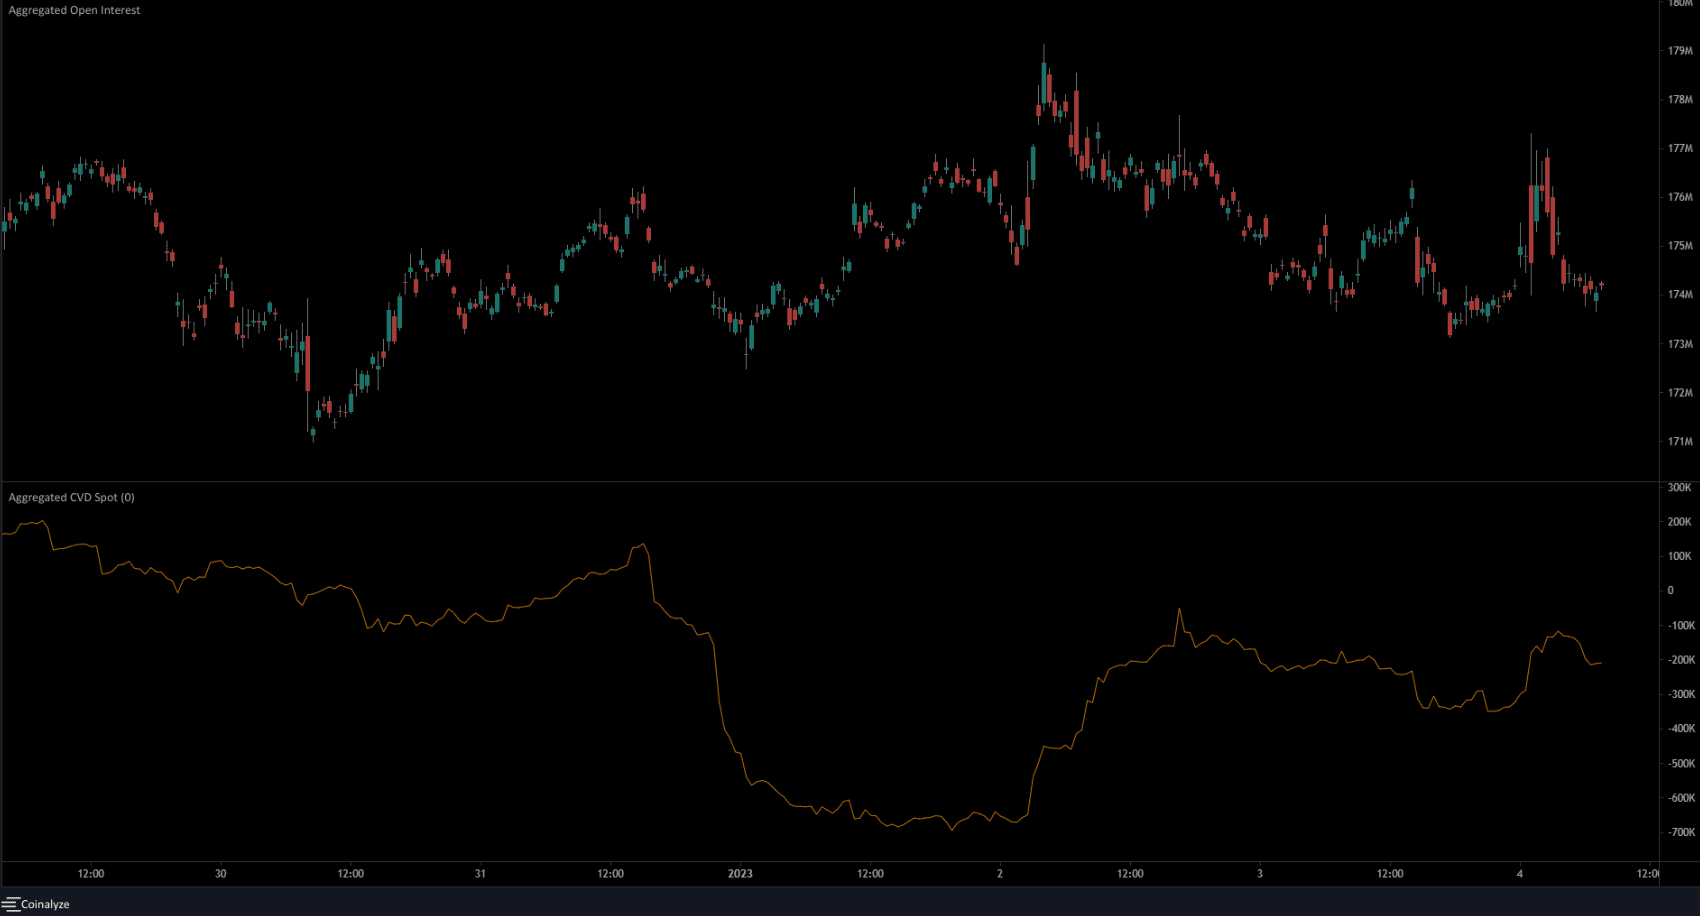Click the 178M open interest axis label
Screen dimensions: 1700x916
point(1680,100)
